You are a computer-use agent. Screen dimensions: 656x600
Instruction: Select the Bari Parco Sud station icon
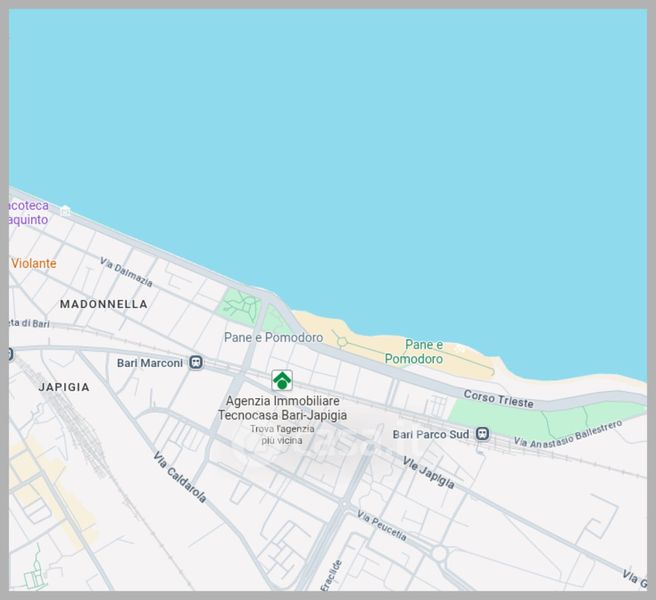click(483, 434)
